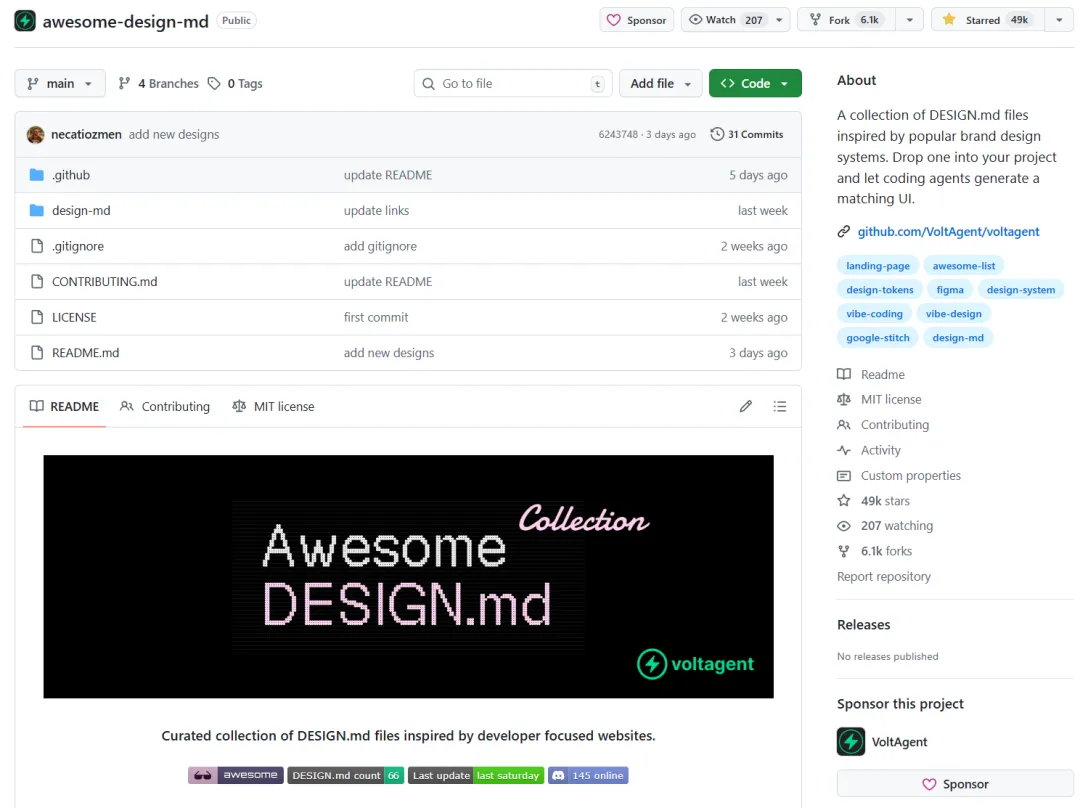Viewport: 1080px width, 808px height.
Task: Open github.com/VoltAgent/voltagent link
Action: 948,231
